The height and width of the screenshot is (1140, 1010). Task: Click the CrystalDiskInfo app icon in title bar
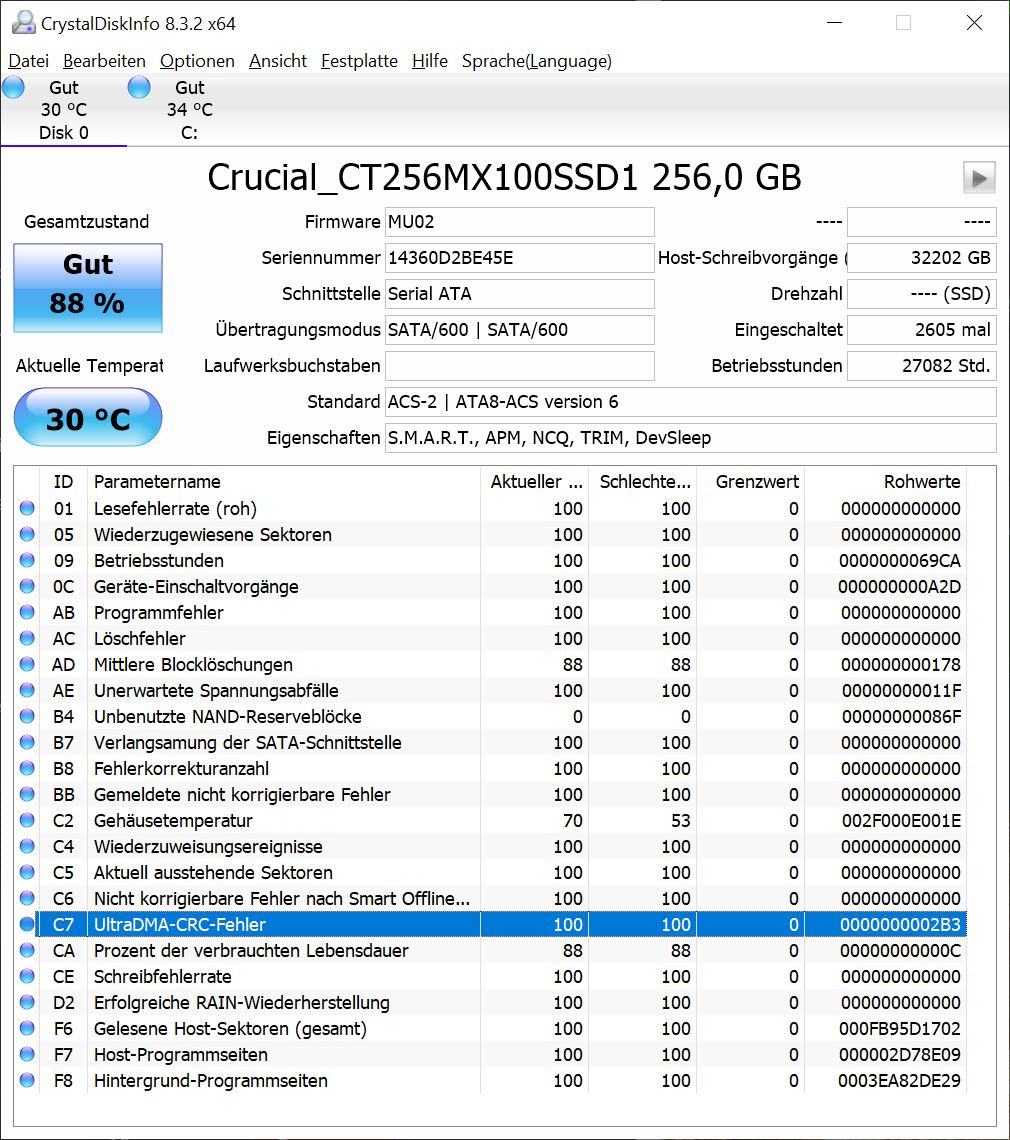23,23
